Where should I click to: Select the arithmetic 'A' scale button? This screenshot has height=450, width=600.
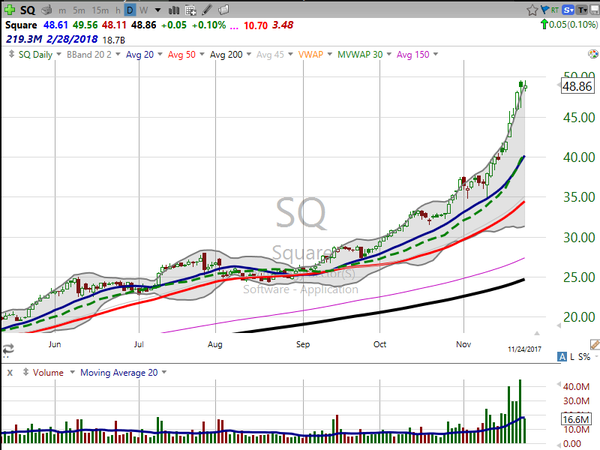[562, 357]
